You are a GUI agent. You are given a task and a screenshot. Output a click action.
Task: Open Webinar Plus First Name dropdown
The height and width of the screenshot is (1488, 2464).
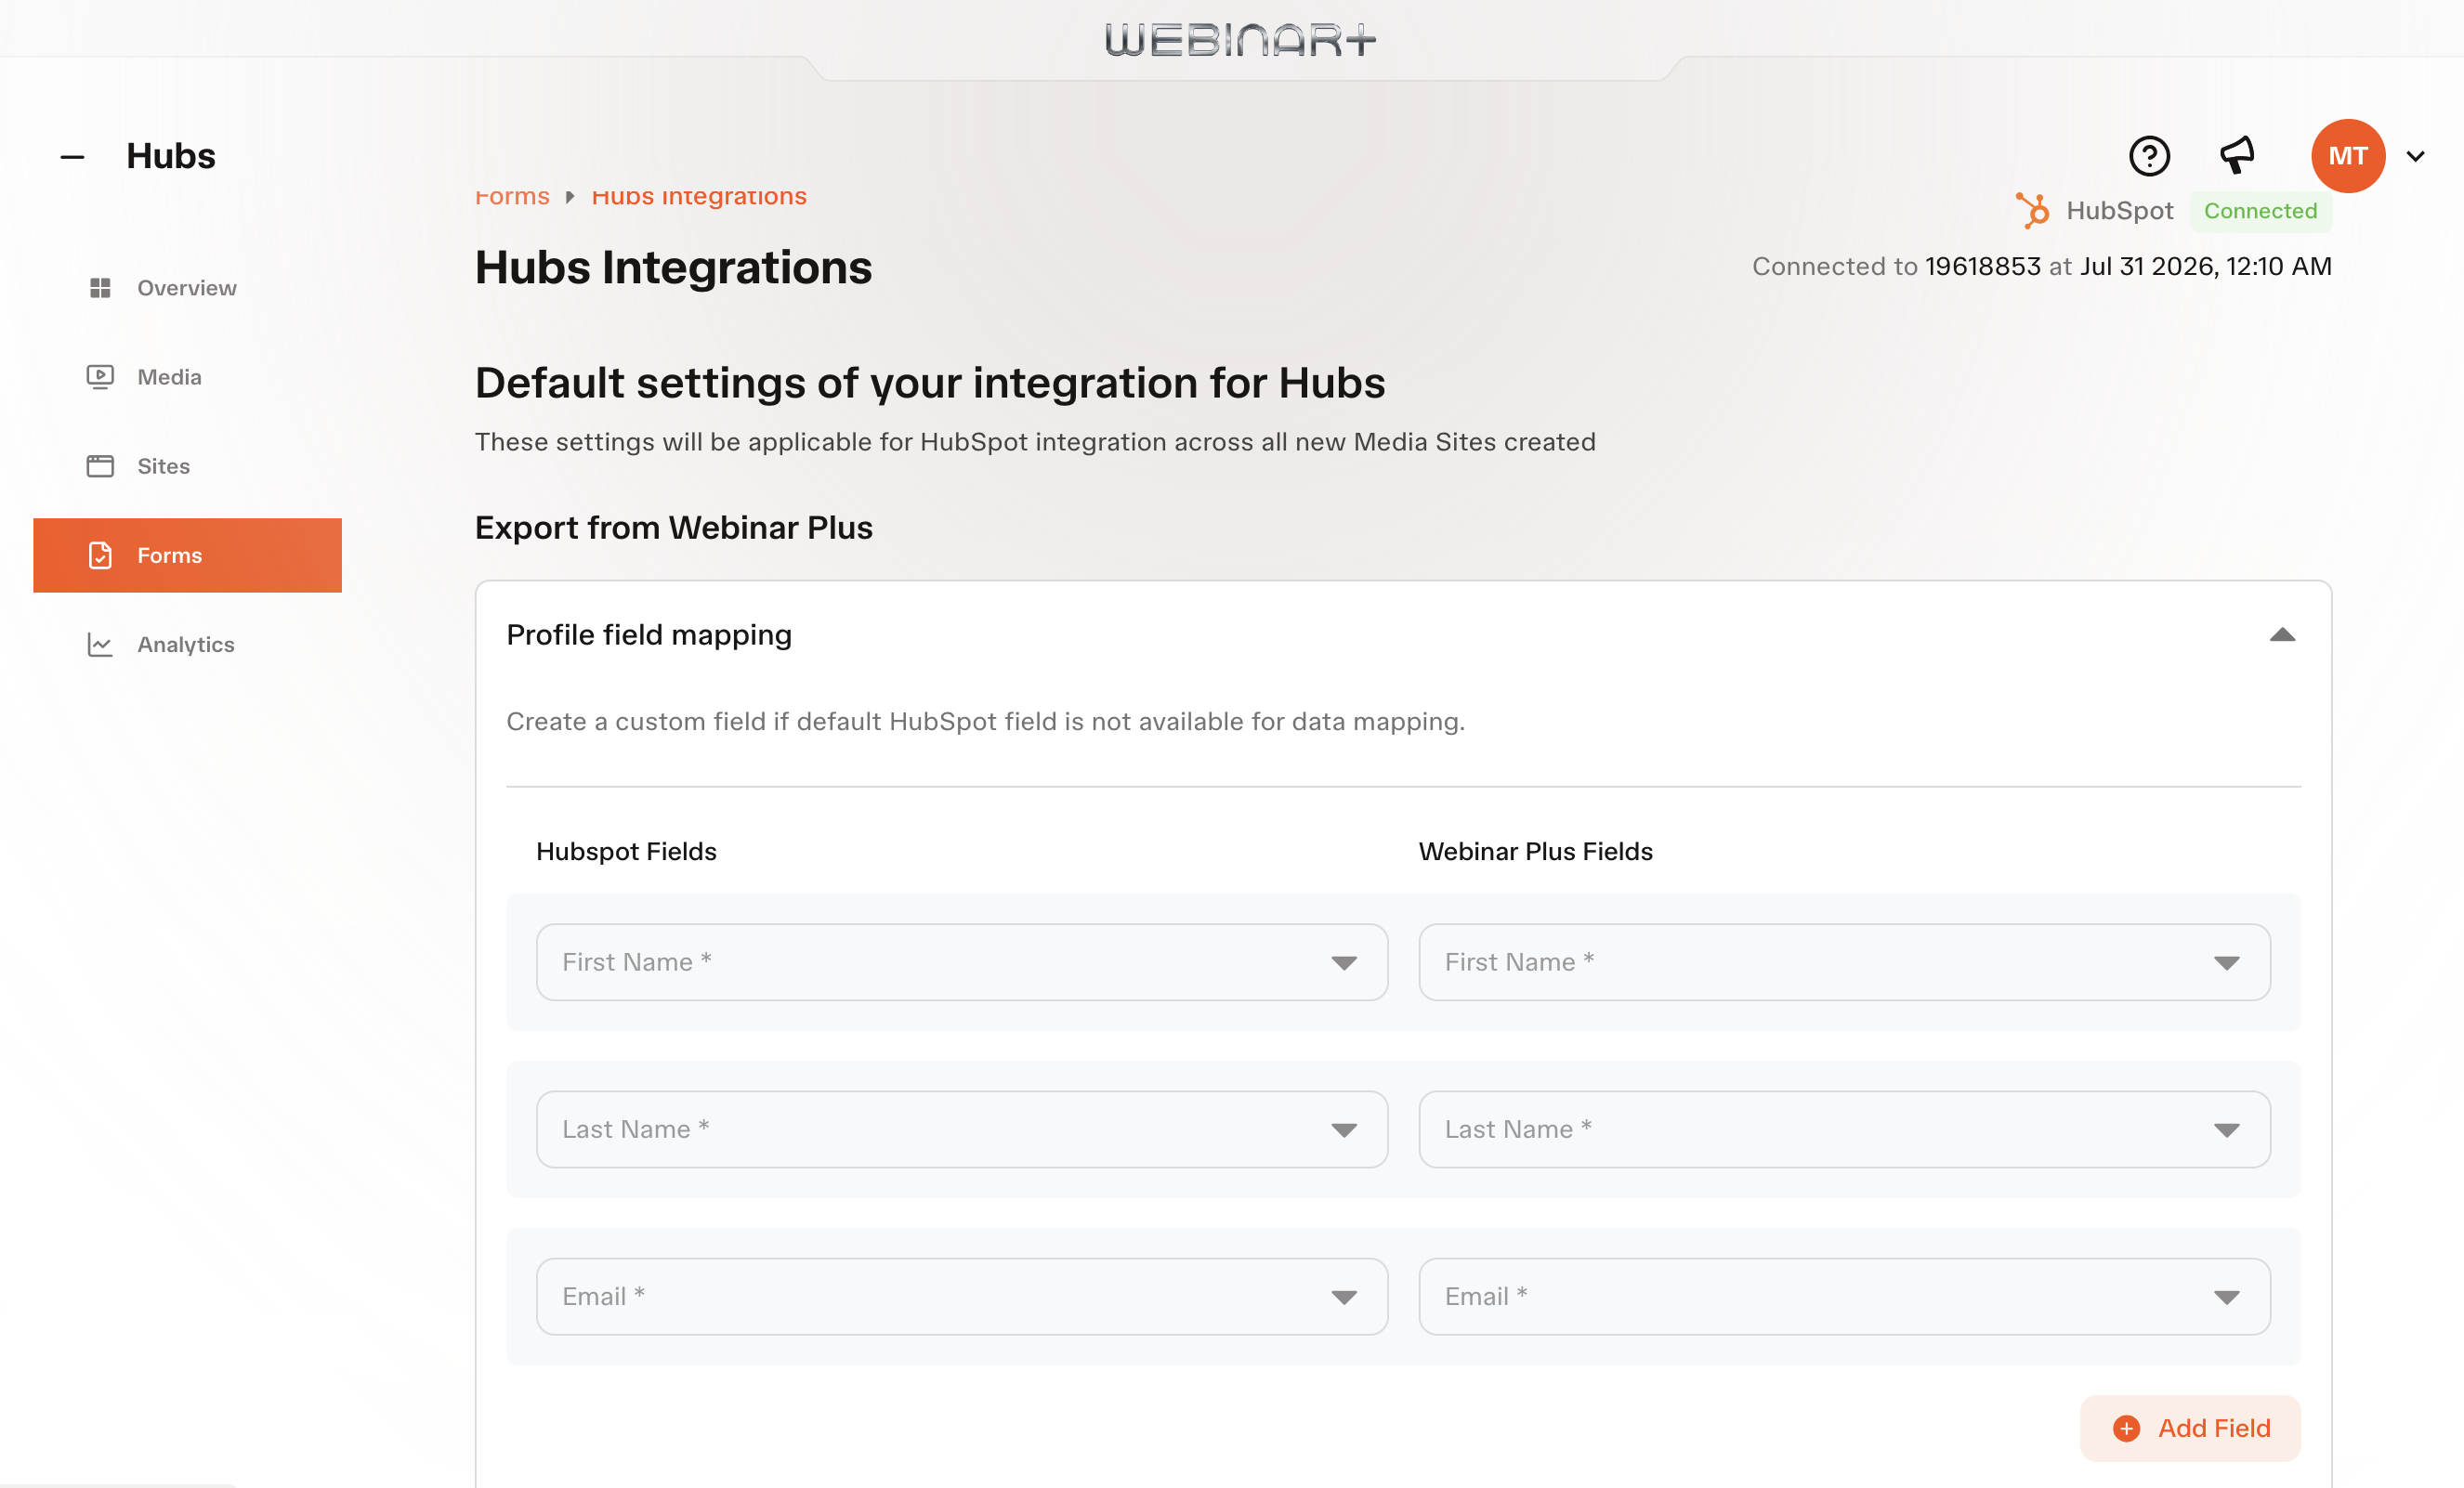click(1844, 962)
